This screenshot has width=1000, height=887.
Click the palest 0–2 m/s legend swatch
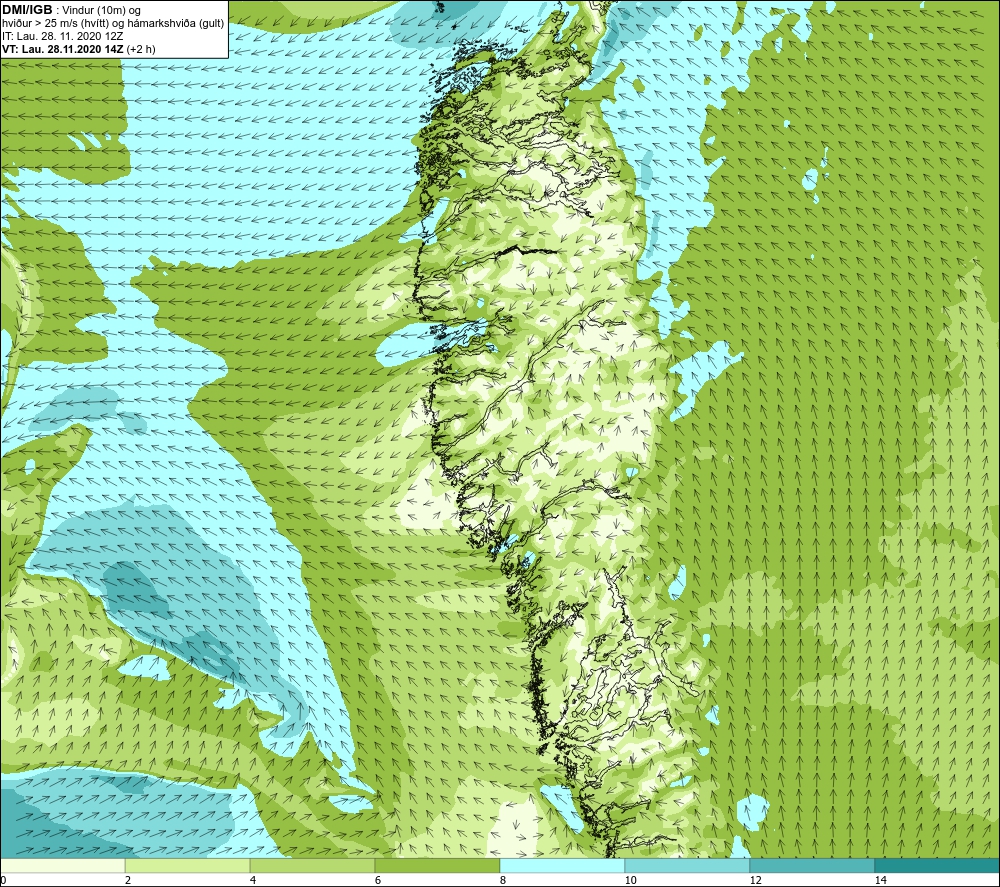tap(62, 865)
